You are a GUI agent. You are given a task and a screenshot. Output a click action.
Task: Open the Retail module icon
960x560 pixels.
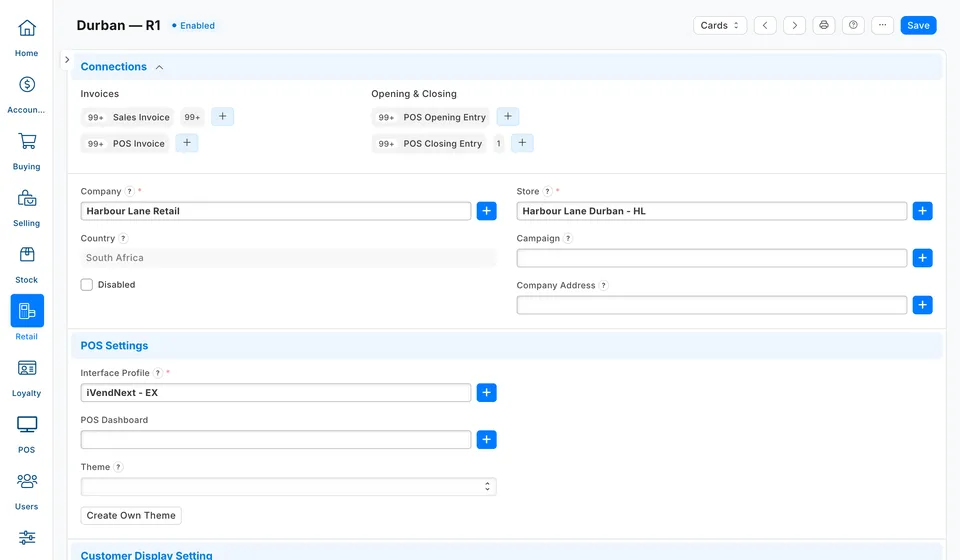coord(27,311)
